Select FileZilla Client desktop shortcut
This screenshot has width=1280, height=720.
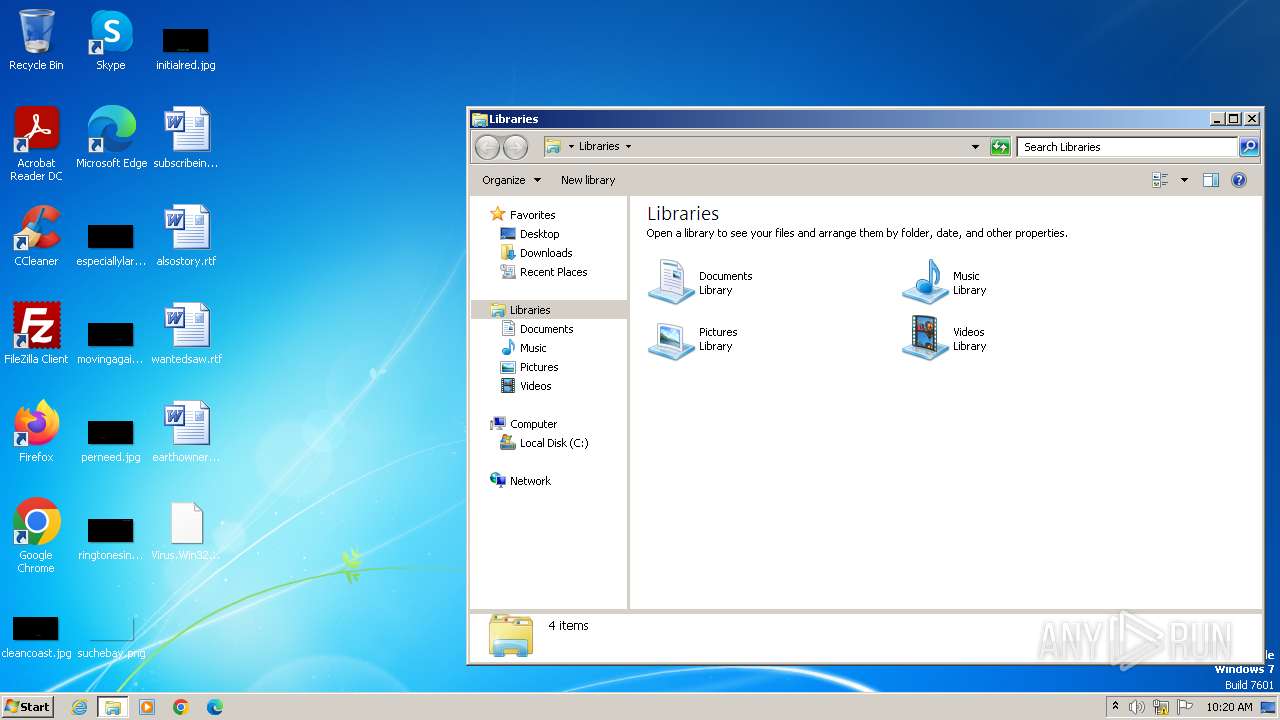36,334
